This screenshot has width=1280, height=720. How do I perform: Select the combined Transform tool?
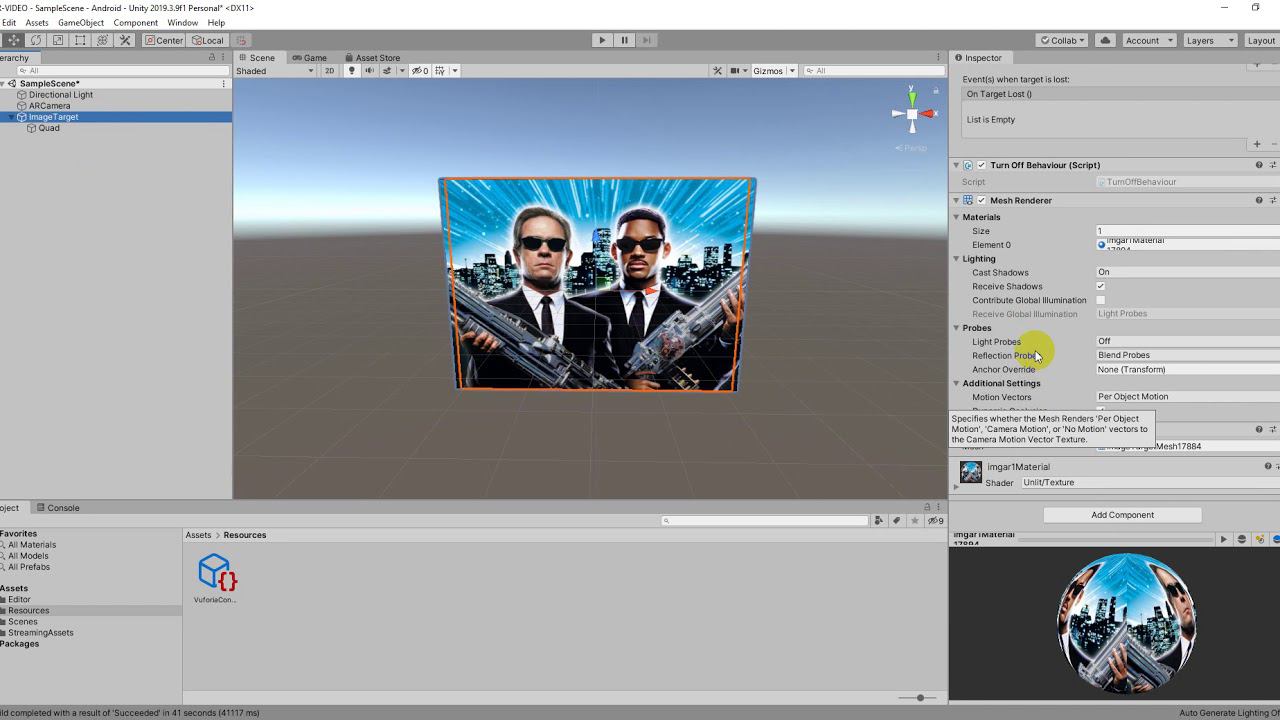coord(102,40)
